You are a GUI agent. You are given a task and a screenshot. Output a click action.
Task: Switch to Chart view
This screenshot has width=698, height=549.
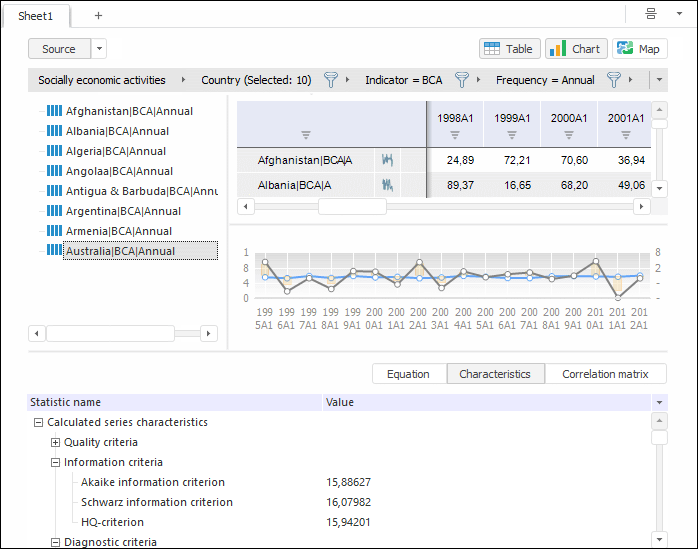[576, 49]
